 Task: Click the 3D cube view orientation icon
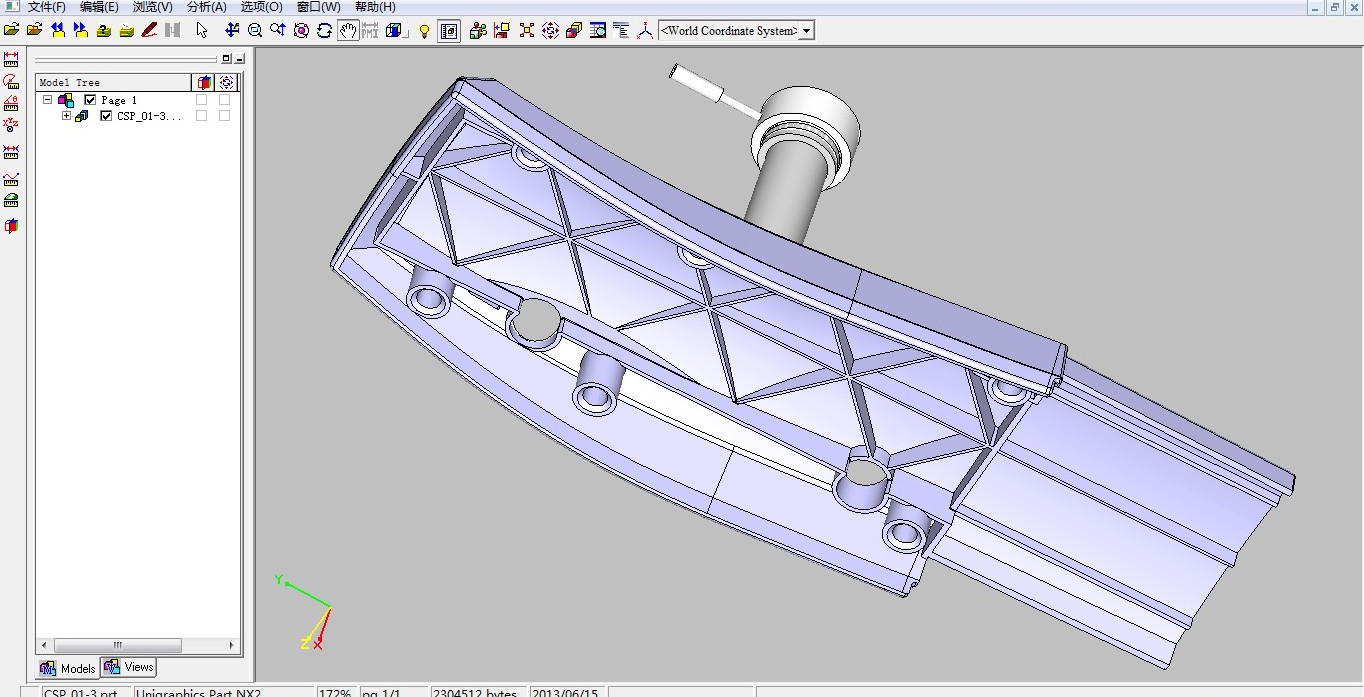click(x=395, y=30)
